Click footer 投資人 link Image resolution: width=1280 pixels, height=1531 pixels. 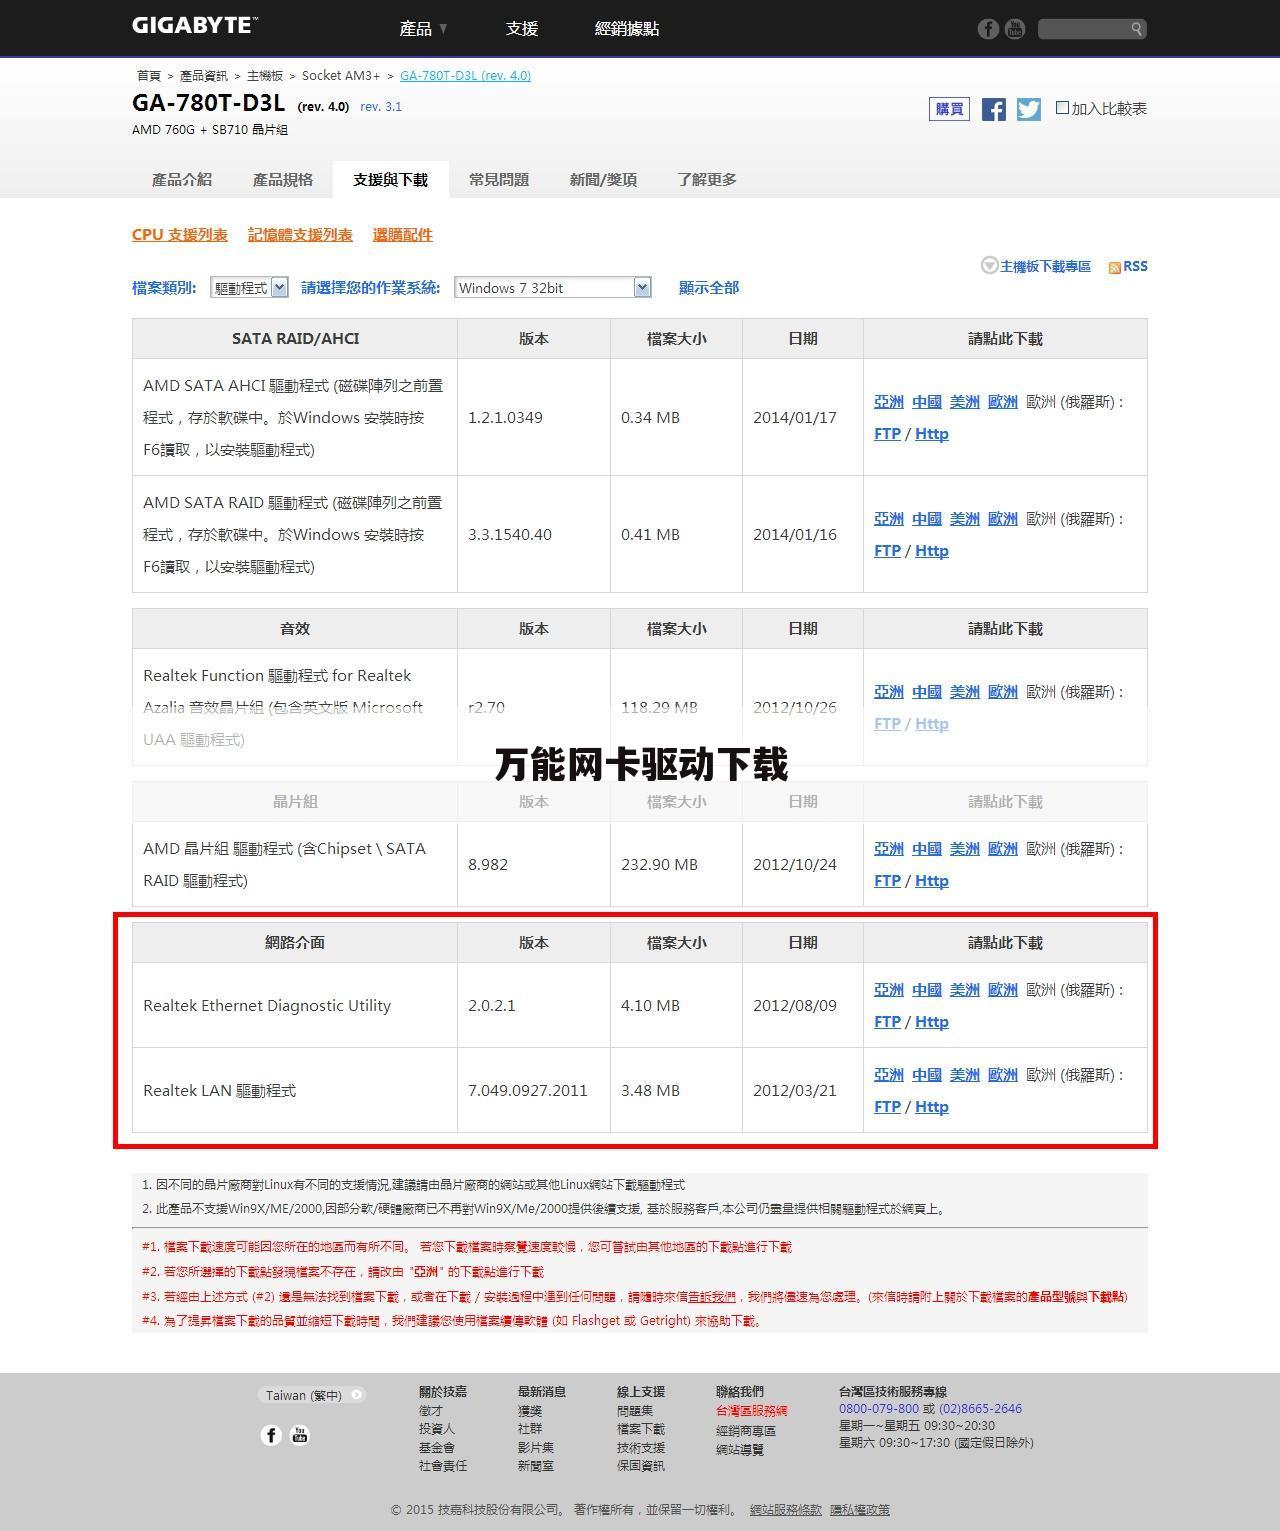tap(437, 1430)
